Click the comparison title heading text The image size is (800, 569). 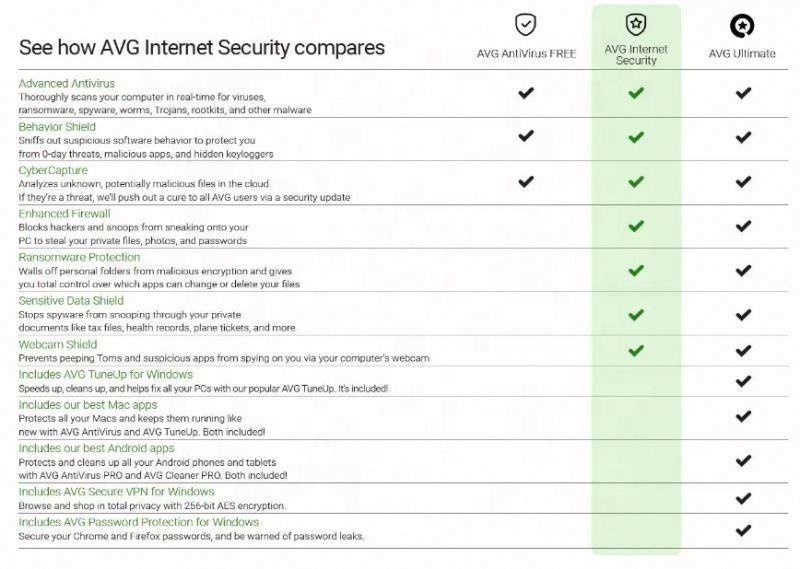coord(202,47)
